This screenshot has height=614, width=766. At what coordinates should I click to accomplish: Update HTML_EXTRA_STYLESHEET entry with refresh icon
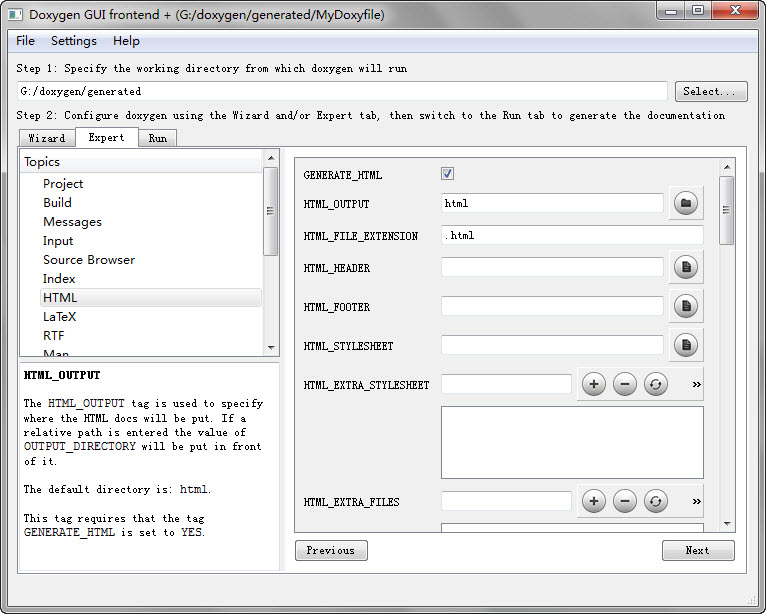656,384
